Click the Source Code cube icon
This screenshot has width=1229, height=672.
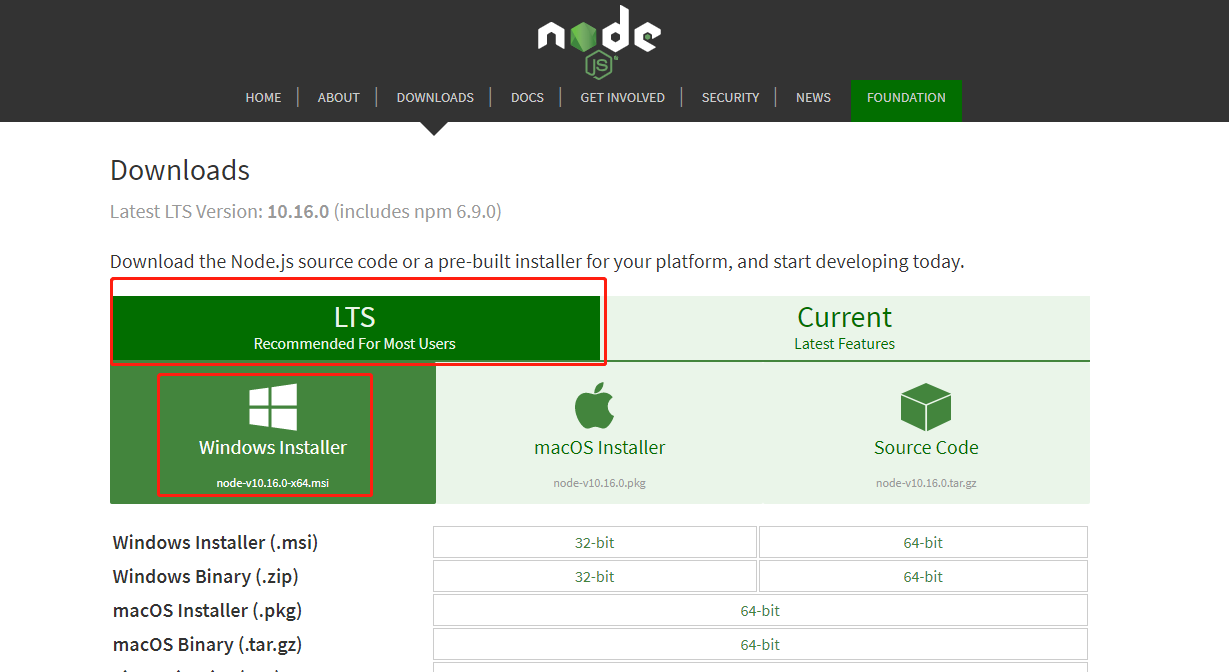tap(926, 407)
